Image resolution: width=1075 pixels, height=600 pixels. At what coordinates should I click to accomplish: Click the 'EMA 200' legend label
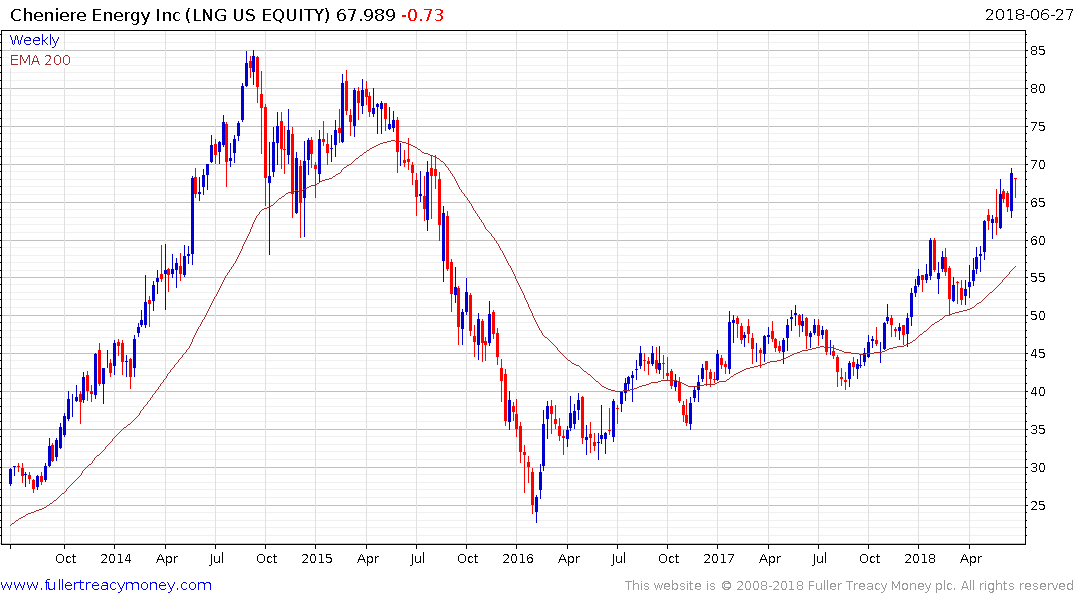pyautogui.click(x=40, y=60)
